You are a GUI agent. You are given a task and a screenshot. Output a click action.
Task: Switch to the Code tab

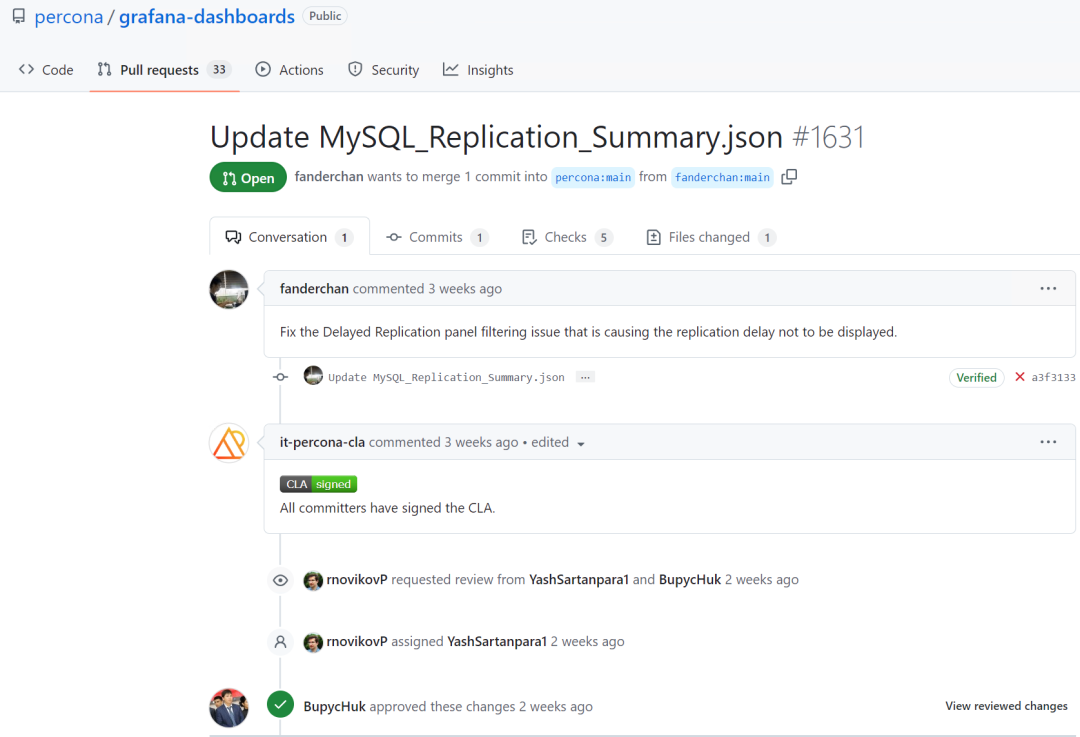(x=46, y=70)
